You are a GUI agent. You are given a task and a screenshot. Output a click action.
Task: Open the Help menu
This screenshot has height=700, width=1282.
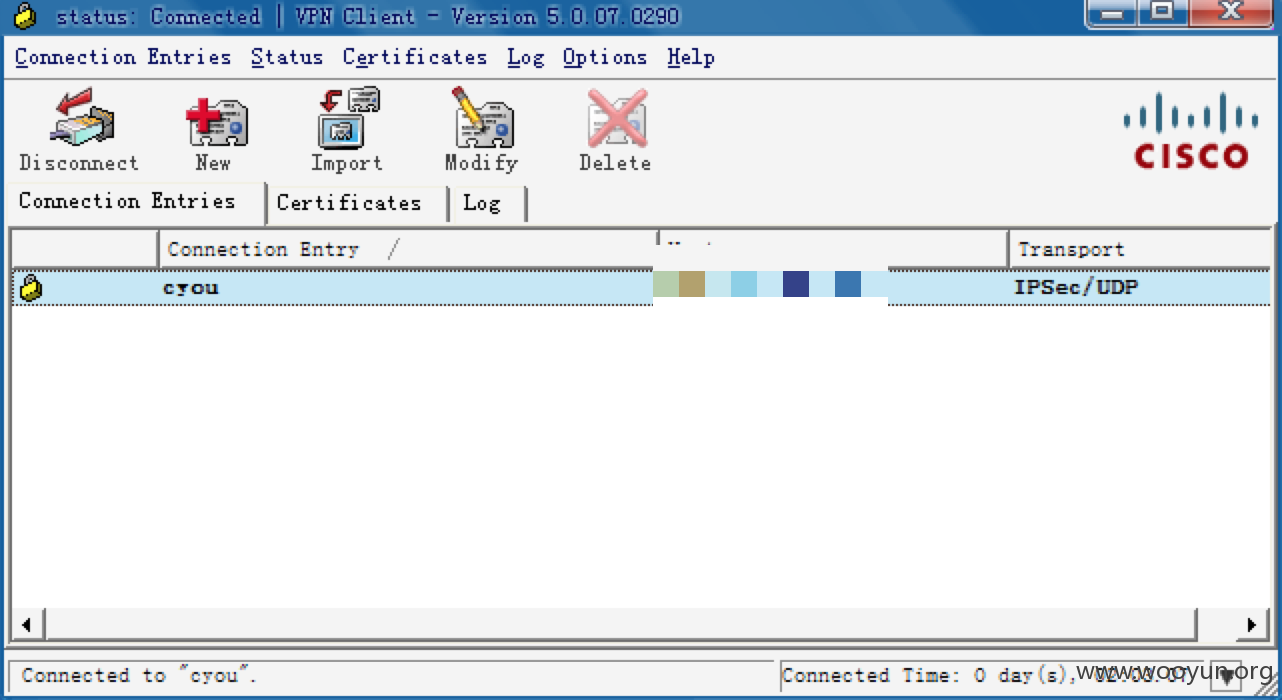tap(691, 57)
